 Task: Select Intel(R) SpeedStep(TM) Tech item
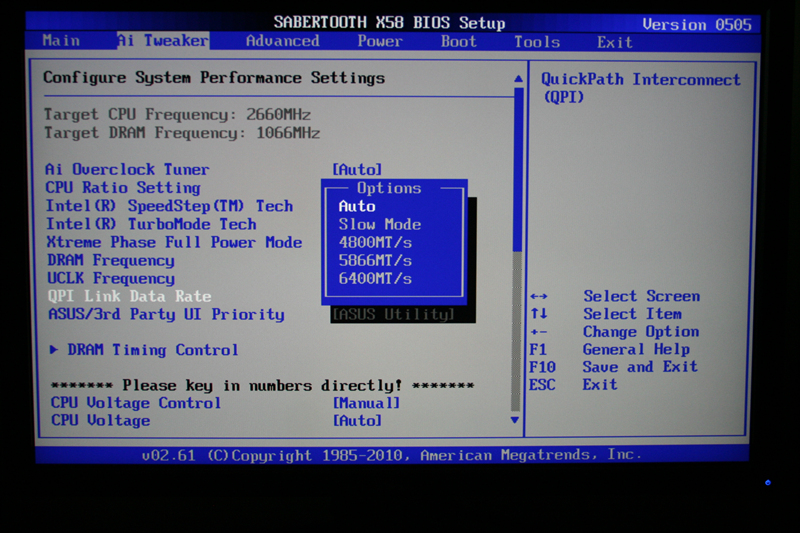169,206
